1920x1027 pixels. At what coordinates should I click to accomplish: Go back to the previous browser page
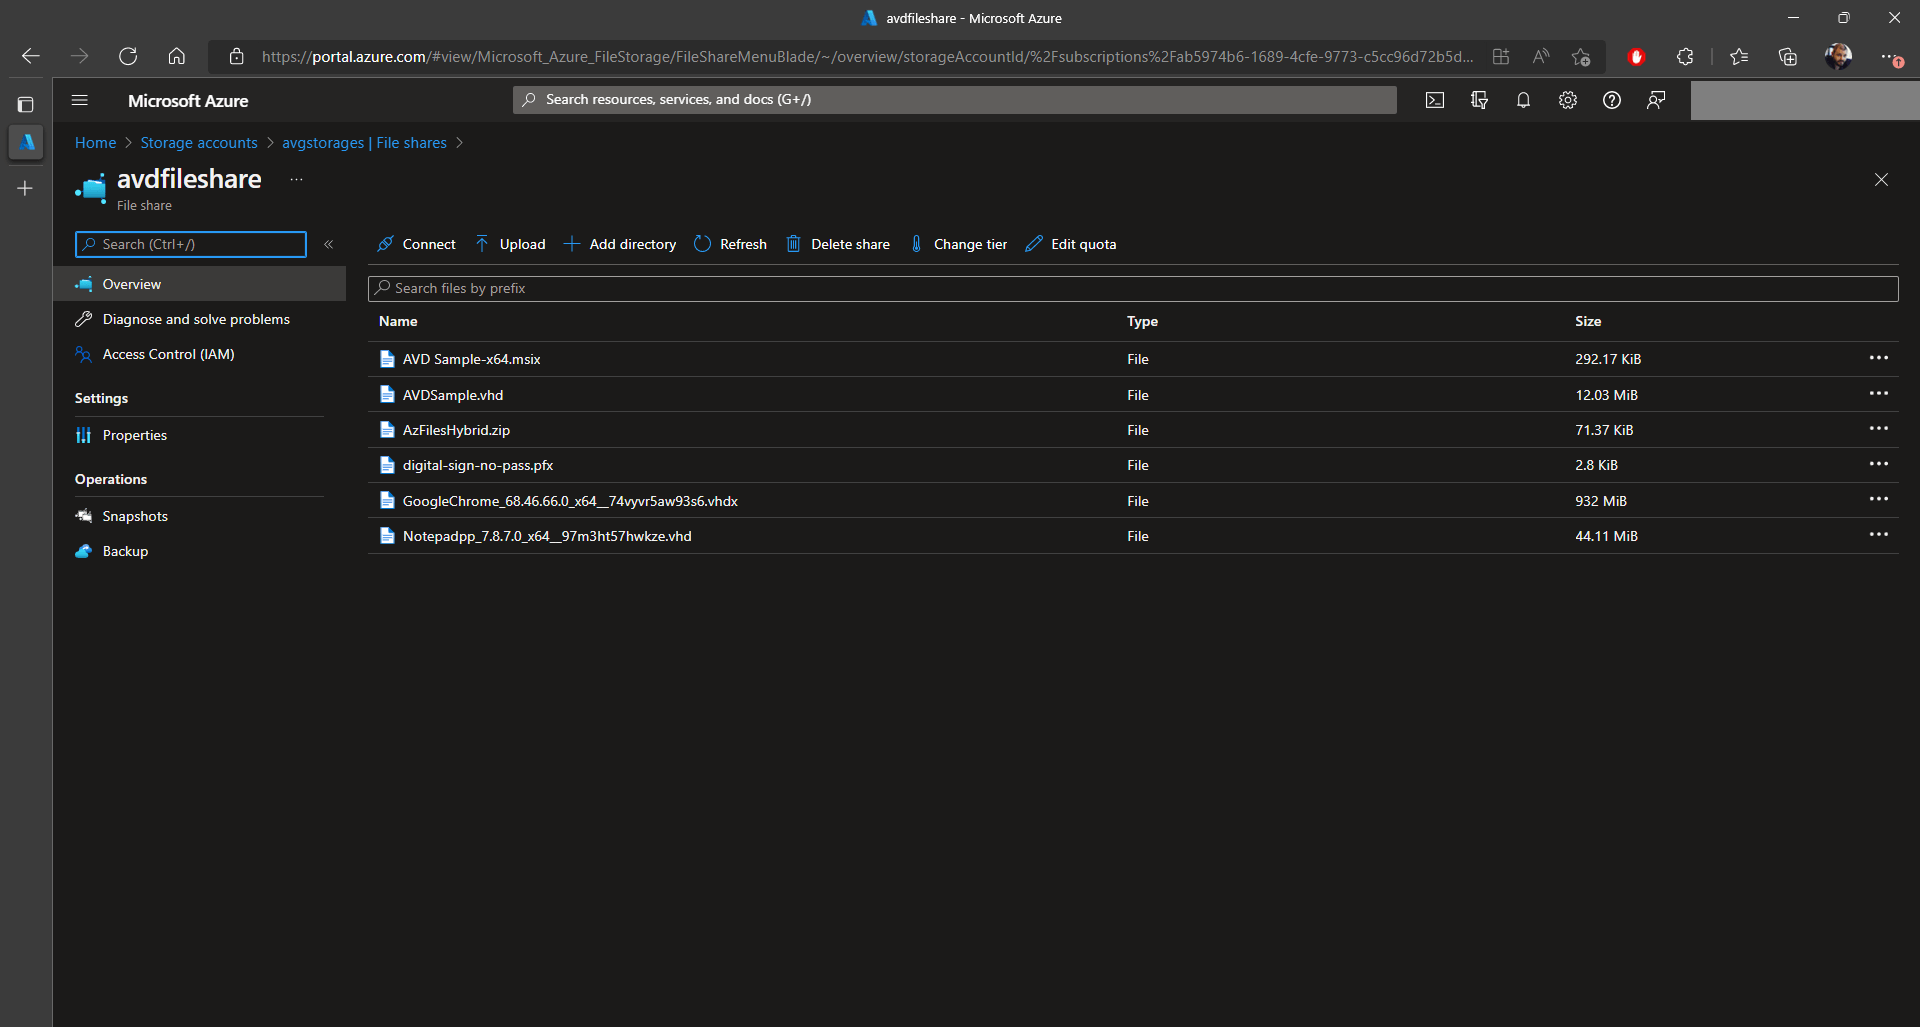31,56
